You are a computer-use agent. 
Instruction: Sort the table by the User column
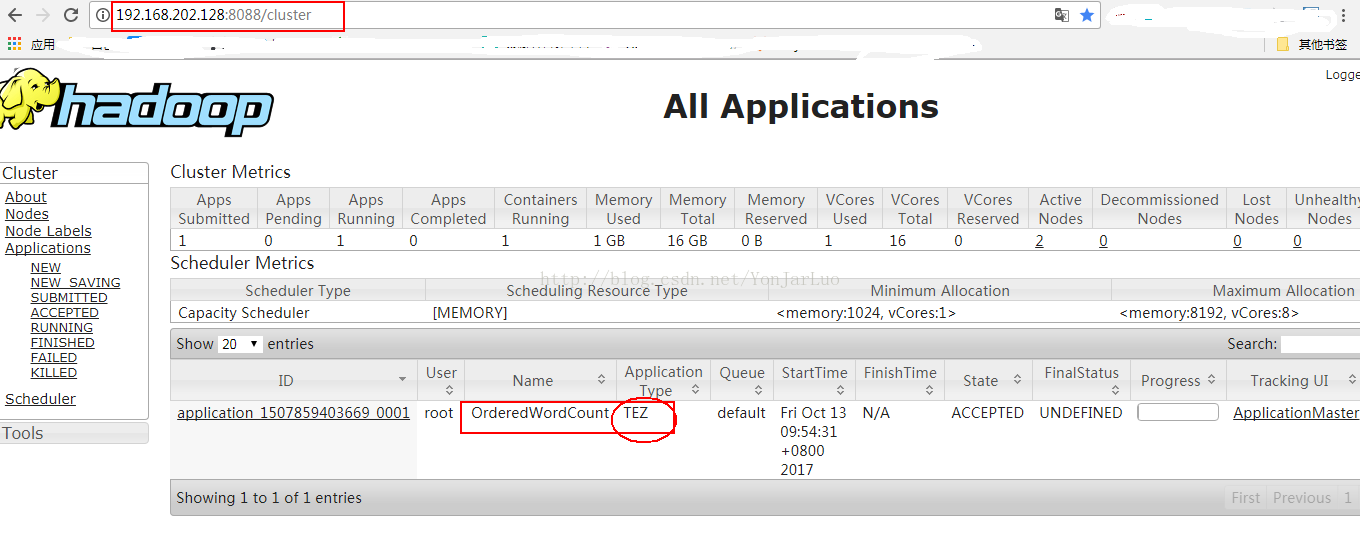441,381
